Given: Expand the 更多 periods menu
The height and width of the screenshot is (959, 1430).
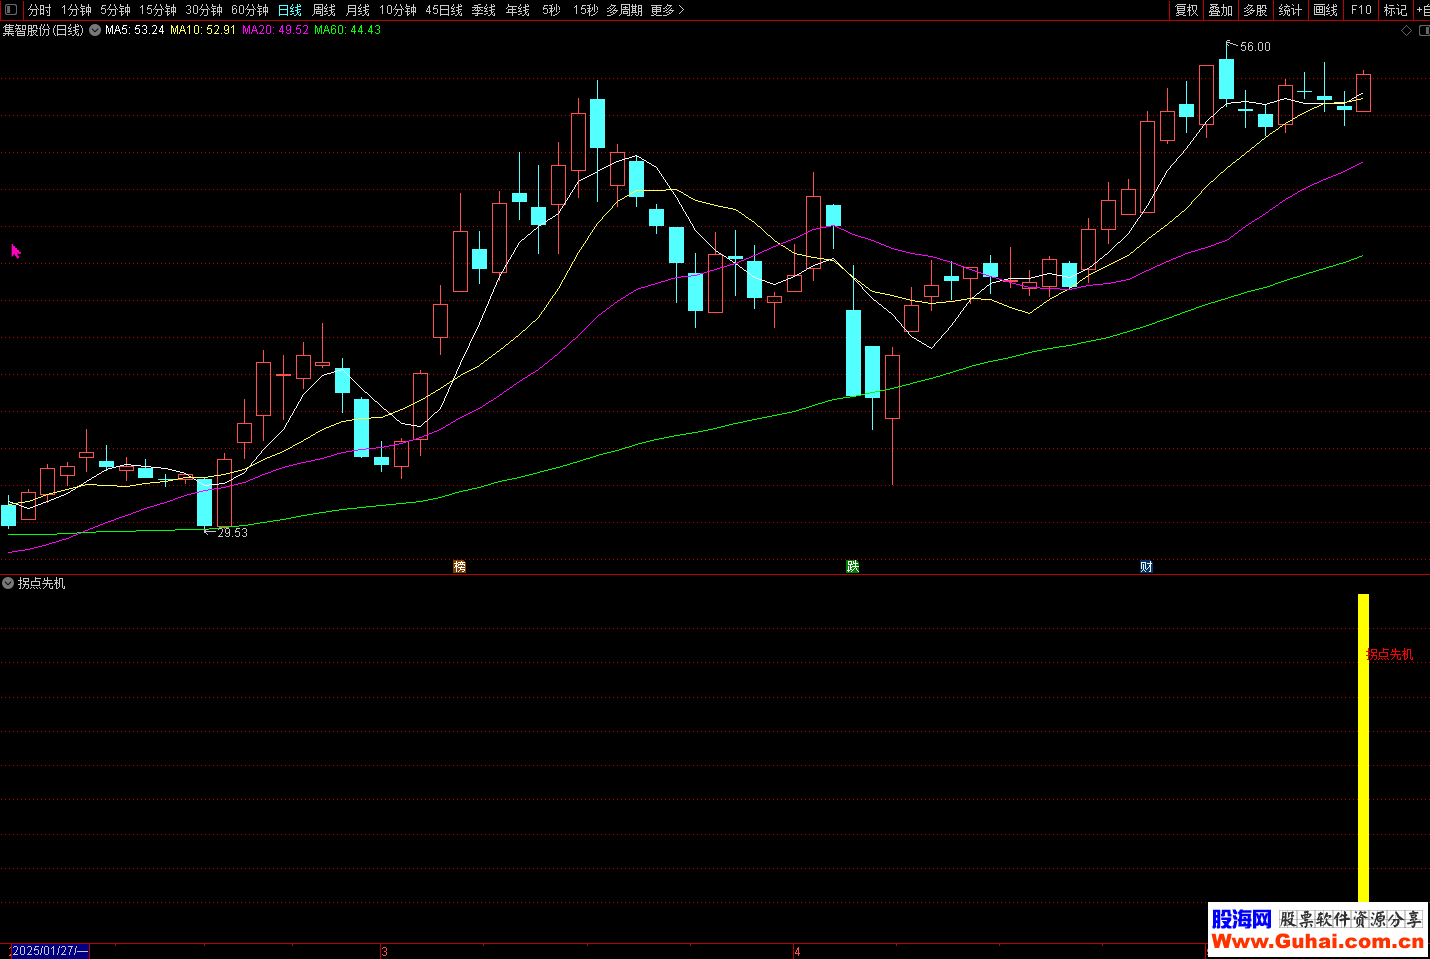Looking at the screenshot, I should (667, 10).
